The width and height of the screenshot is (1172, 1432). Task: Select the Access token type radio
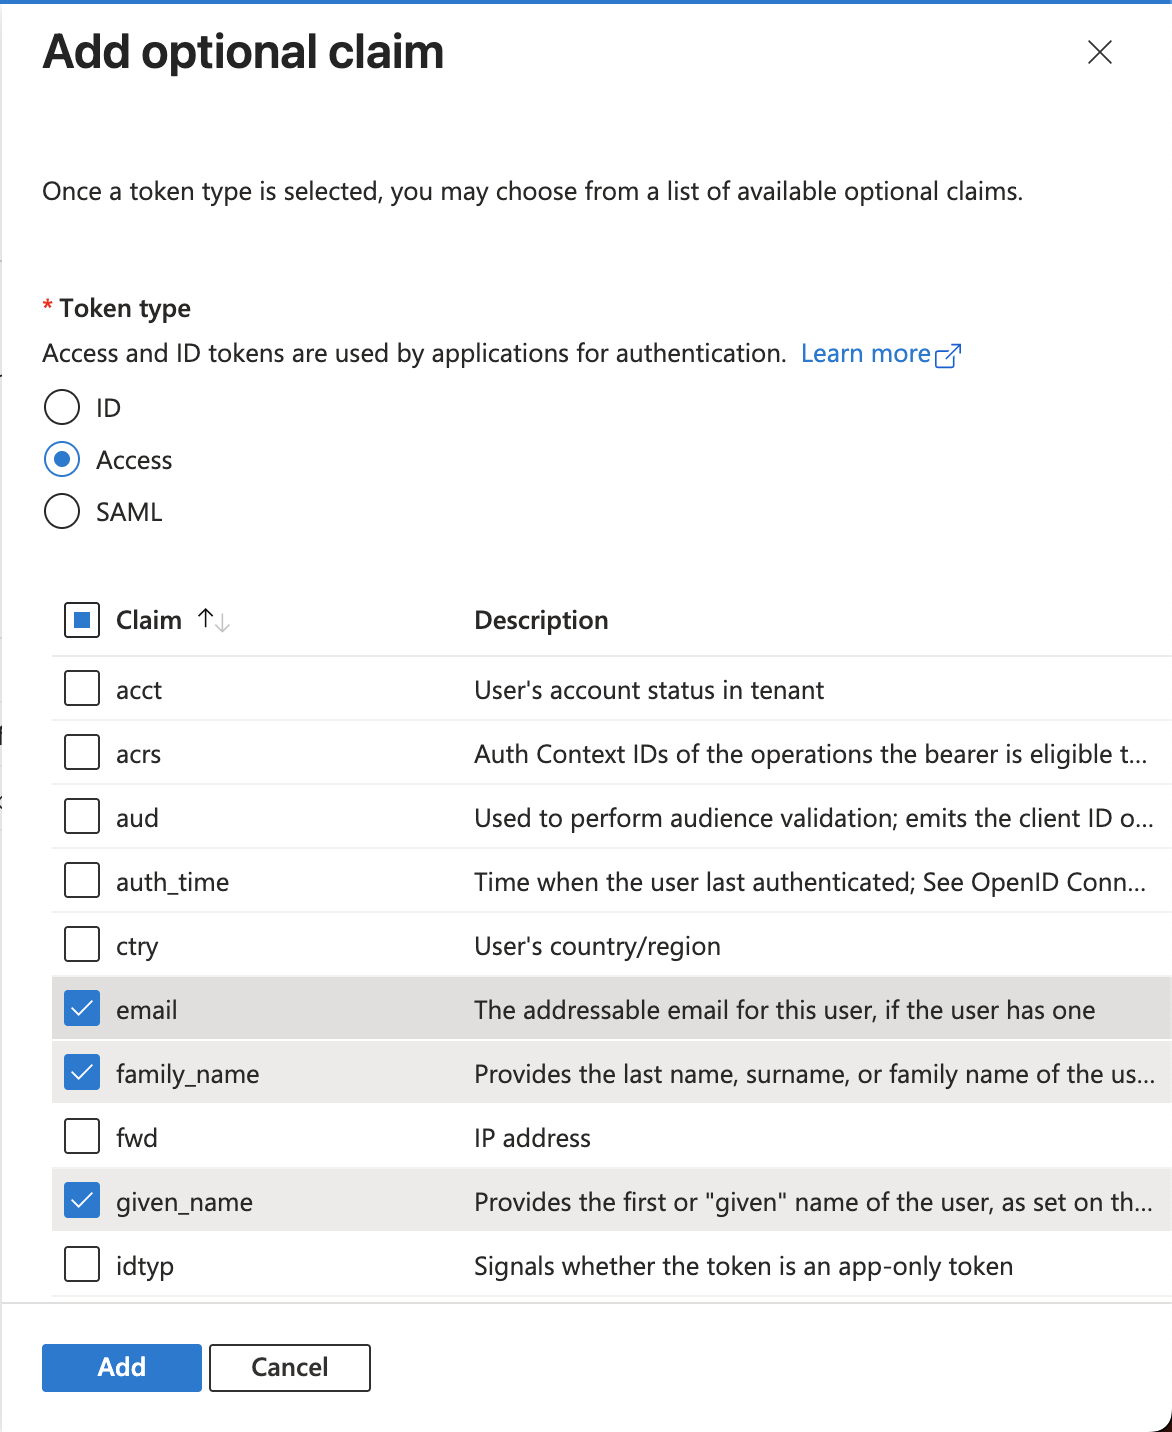tap(62, 459)
